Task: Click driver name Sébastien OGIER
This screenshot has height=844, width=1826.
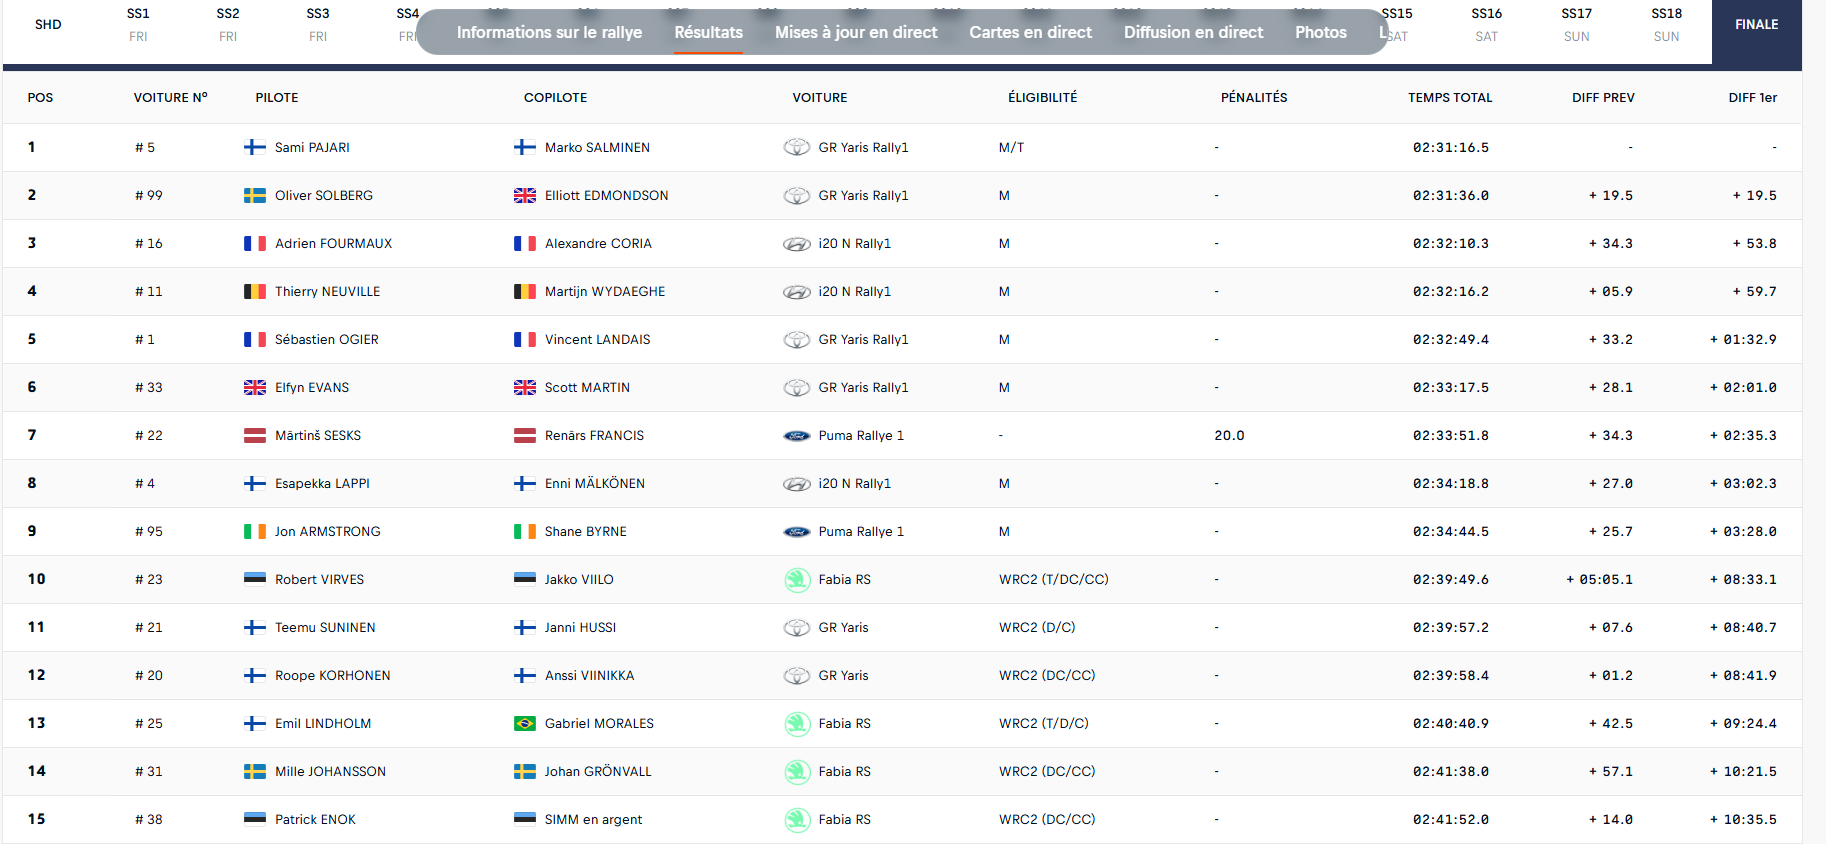Action: tap(327, 339)
